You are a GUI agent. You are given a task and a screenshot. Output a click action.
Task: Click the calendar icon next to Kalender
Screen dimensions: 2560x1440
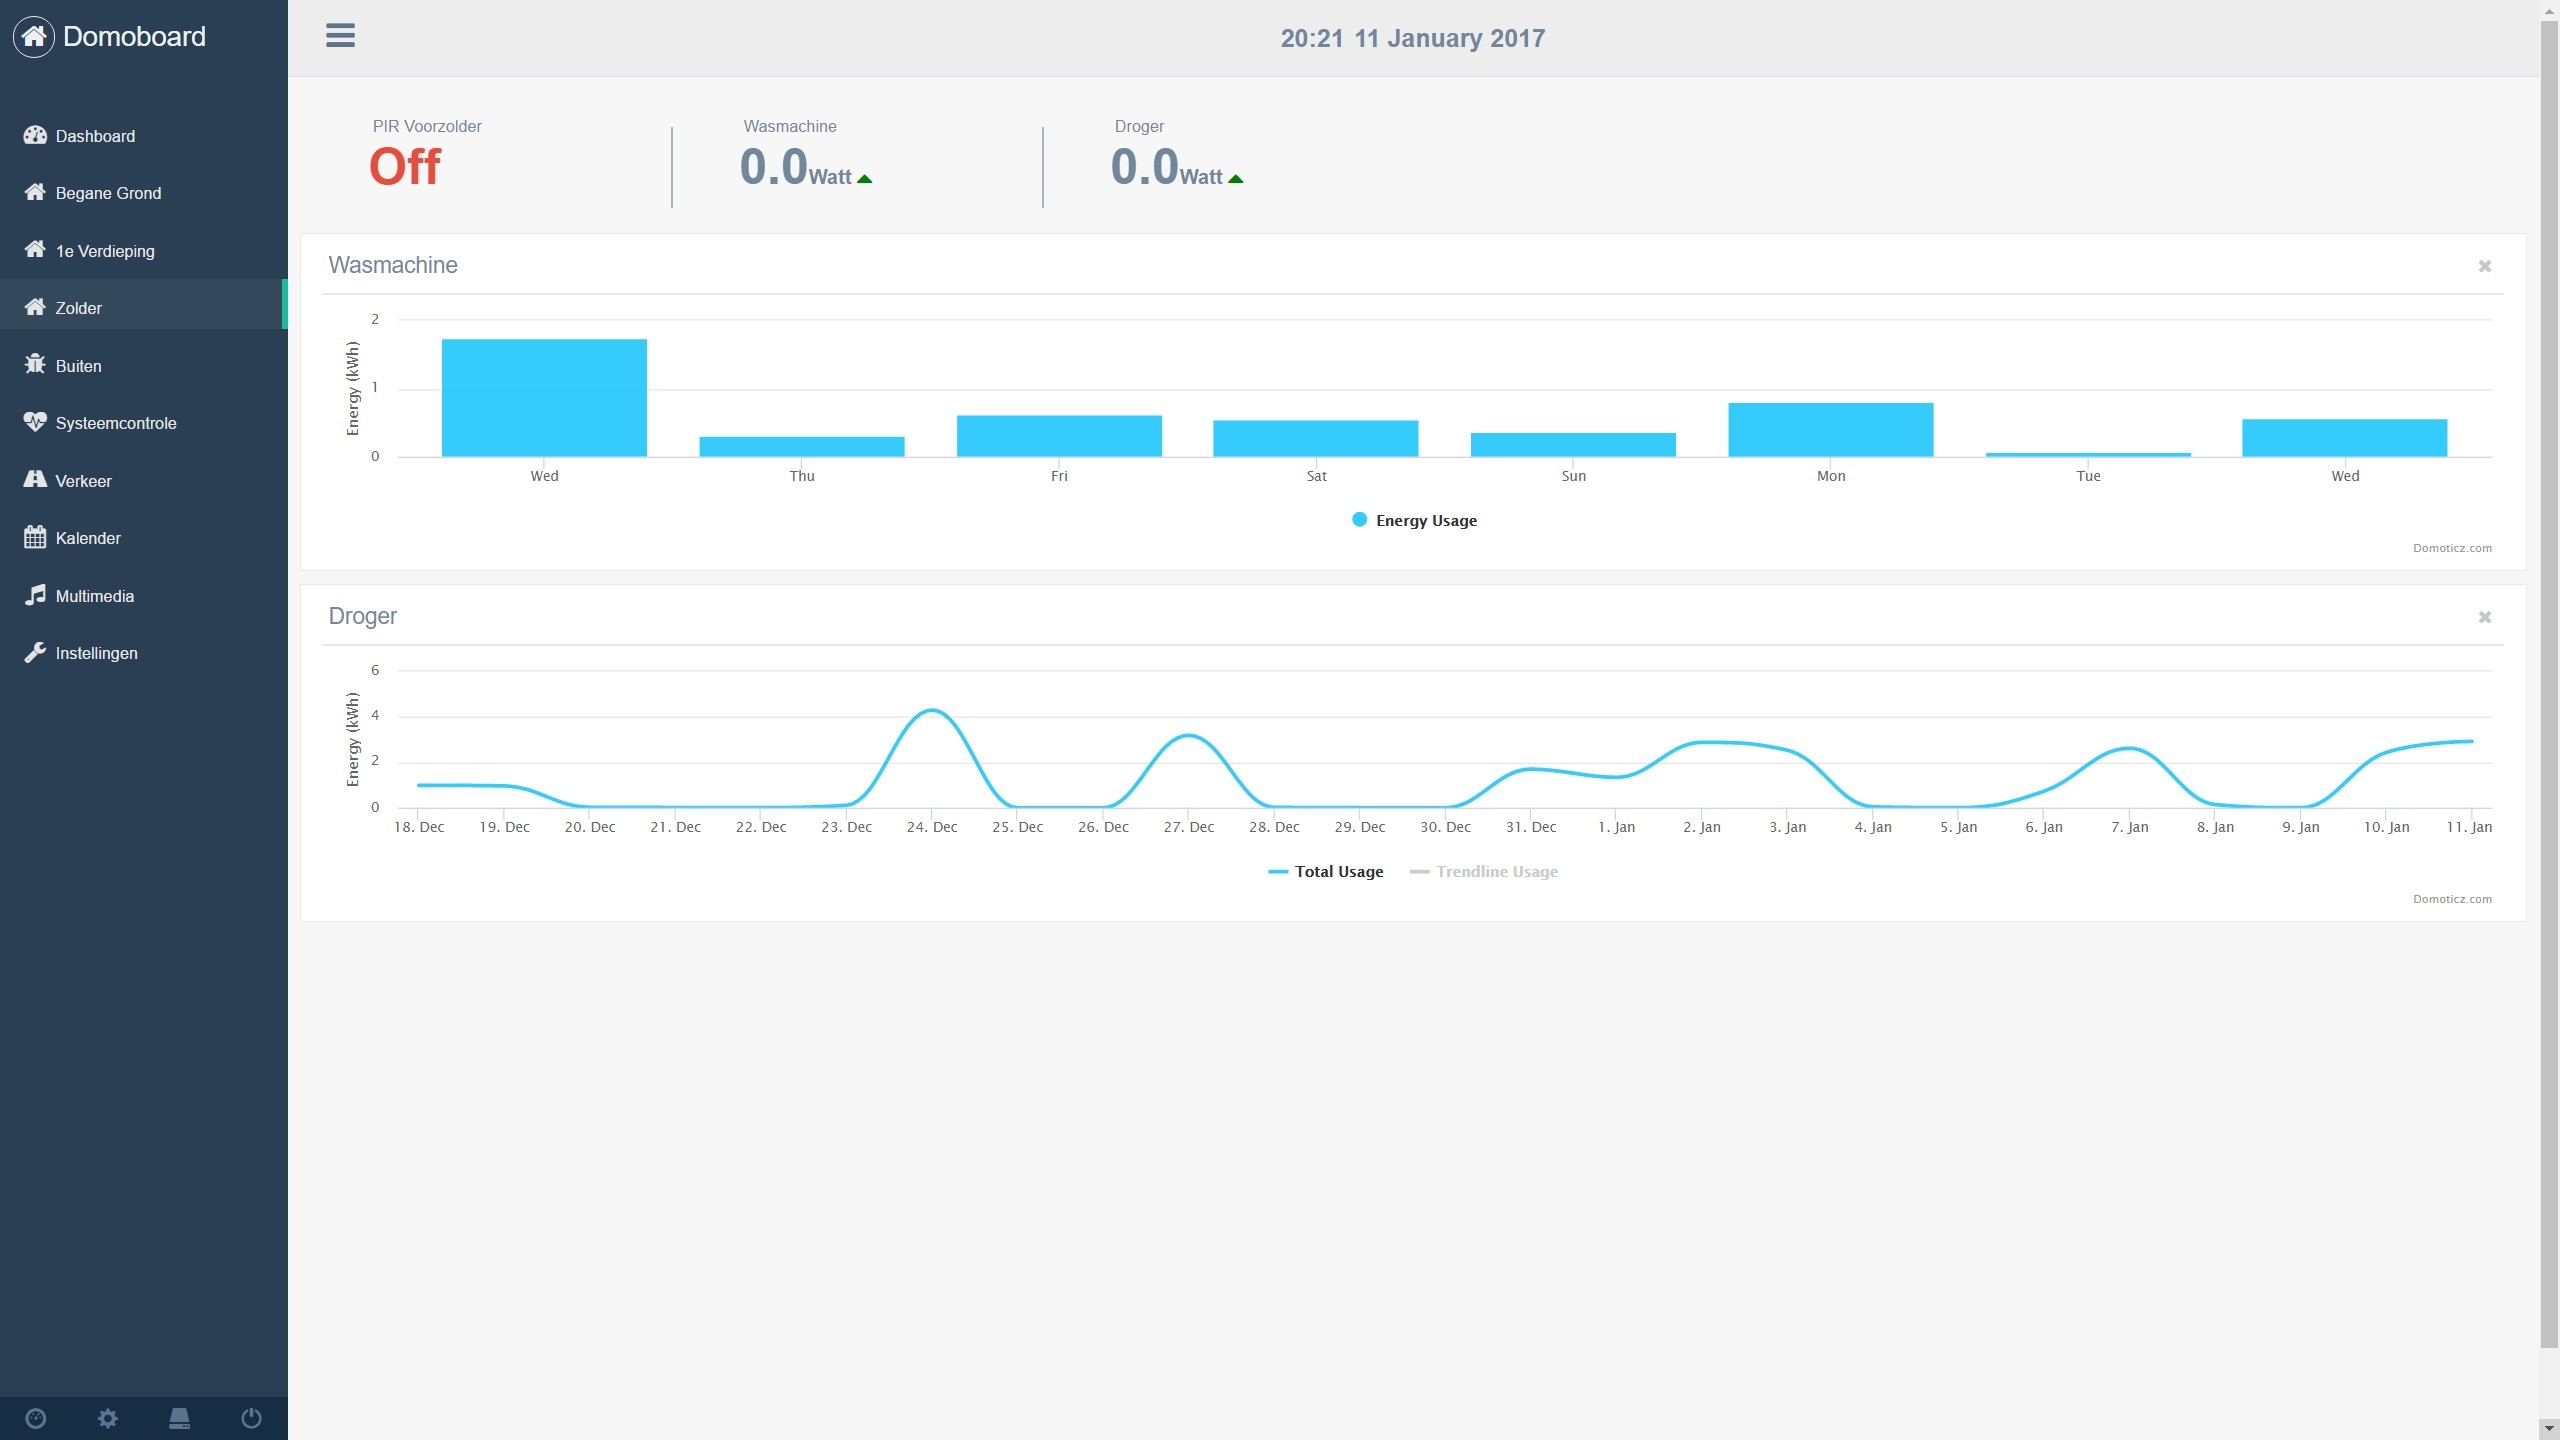pyautogui.click(x=35, y=537)
